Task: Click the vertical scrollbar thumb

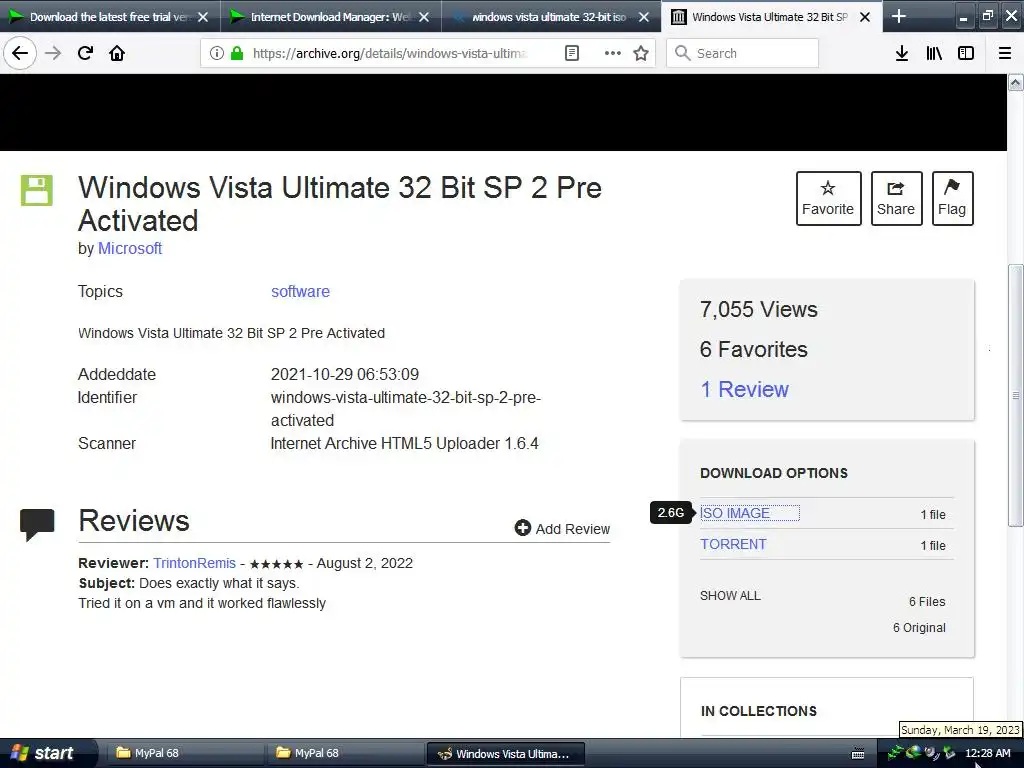Action: [x=1015, y=395]
